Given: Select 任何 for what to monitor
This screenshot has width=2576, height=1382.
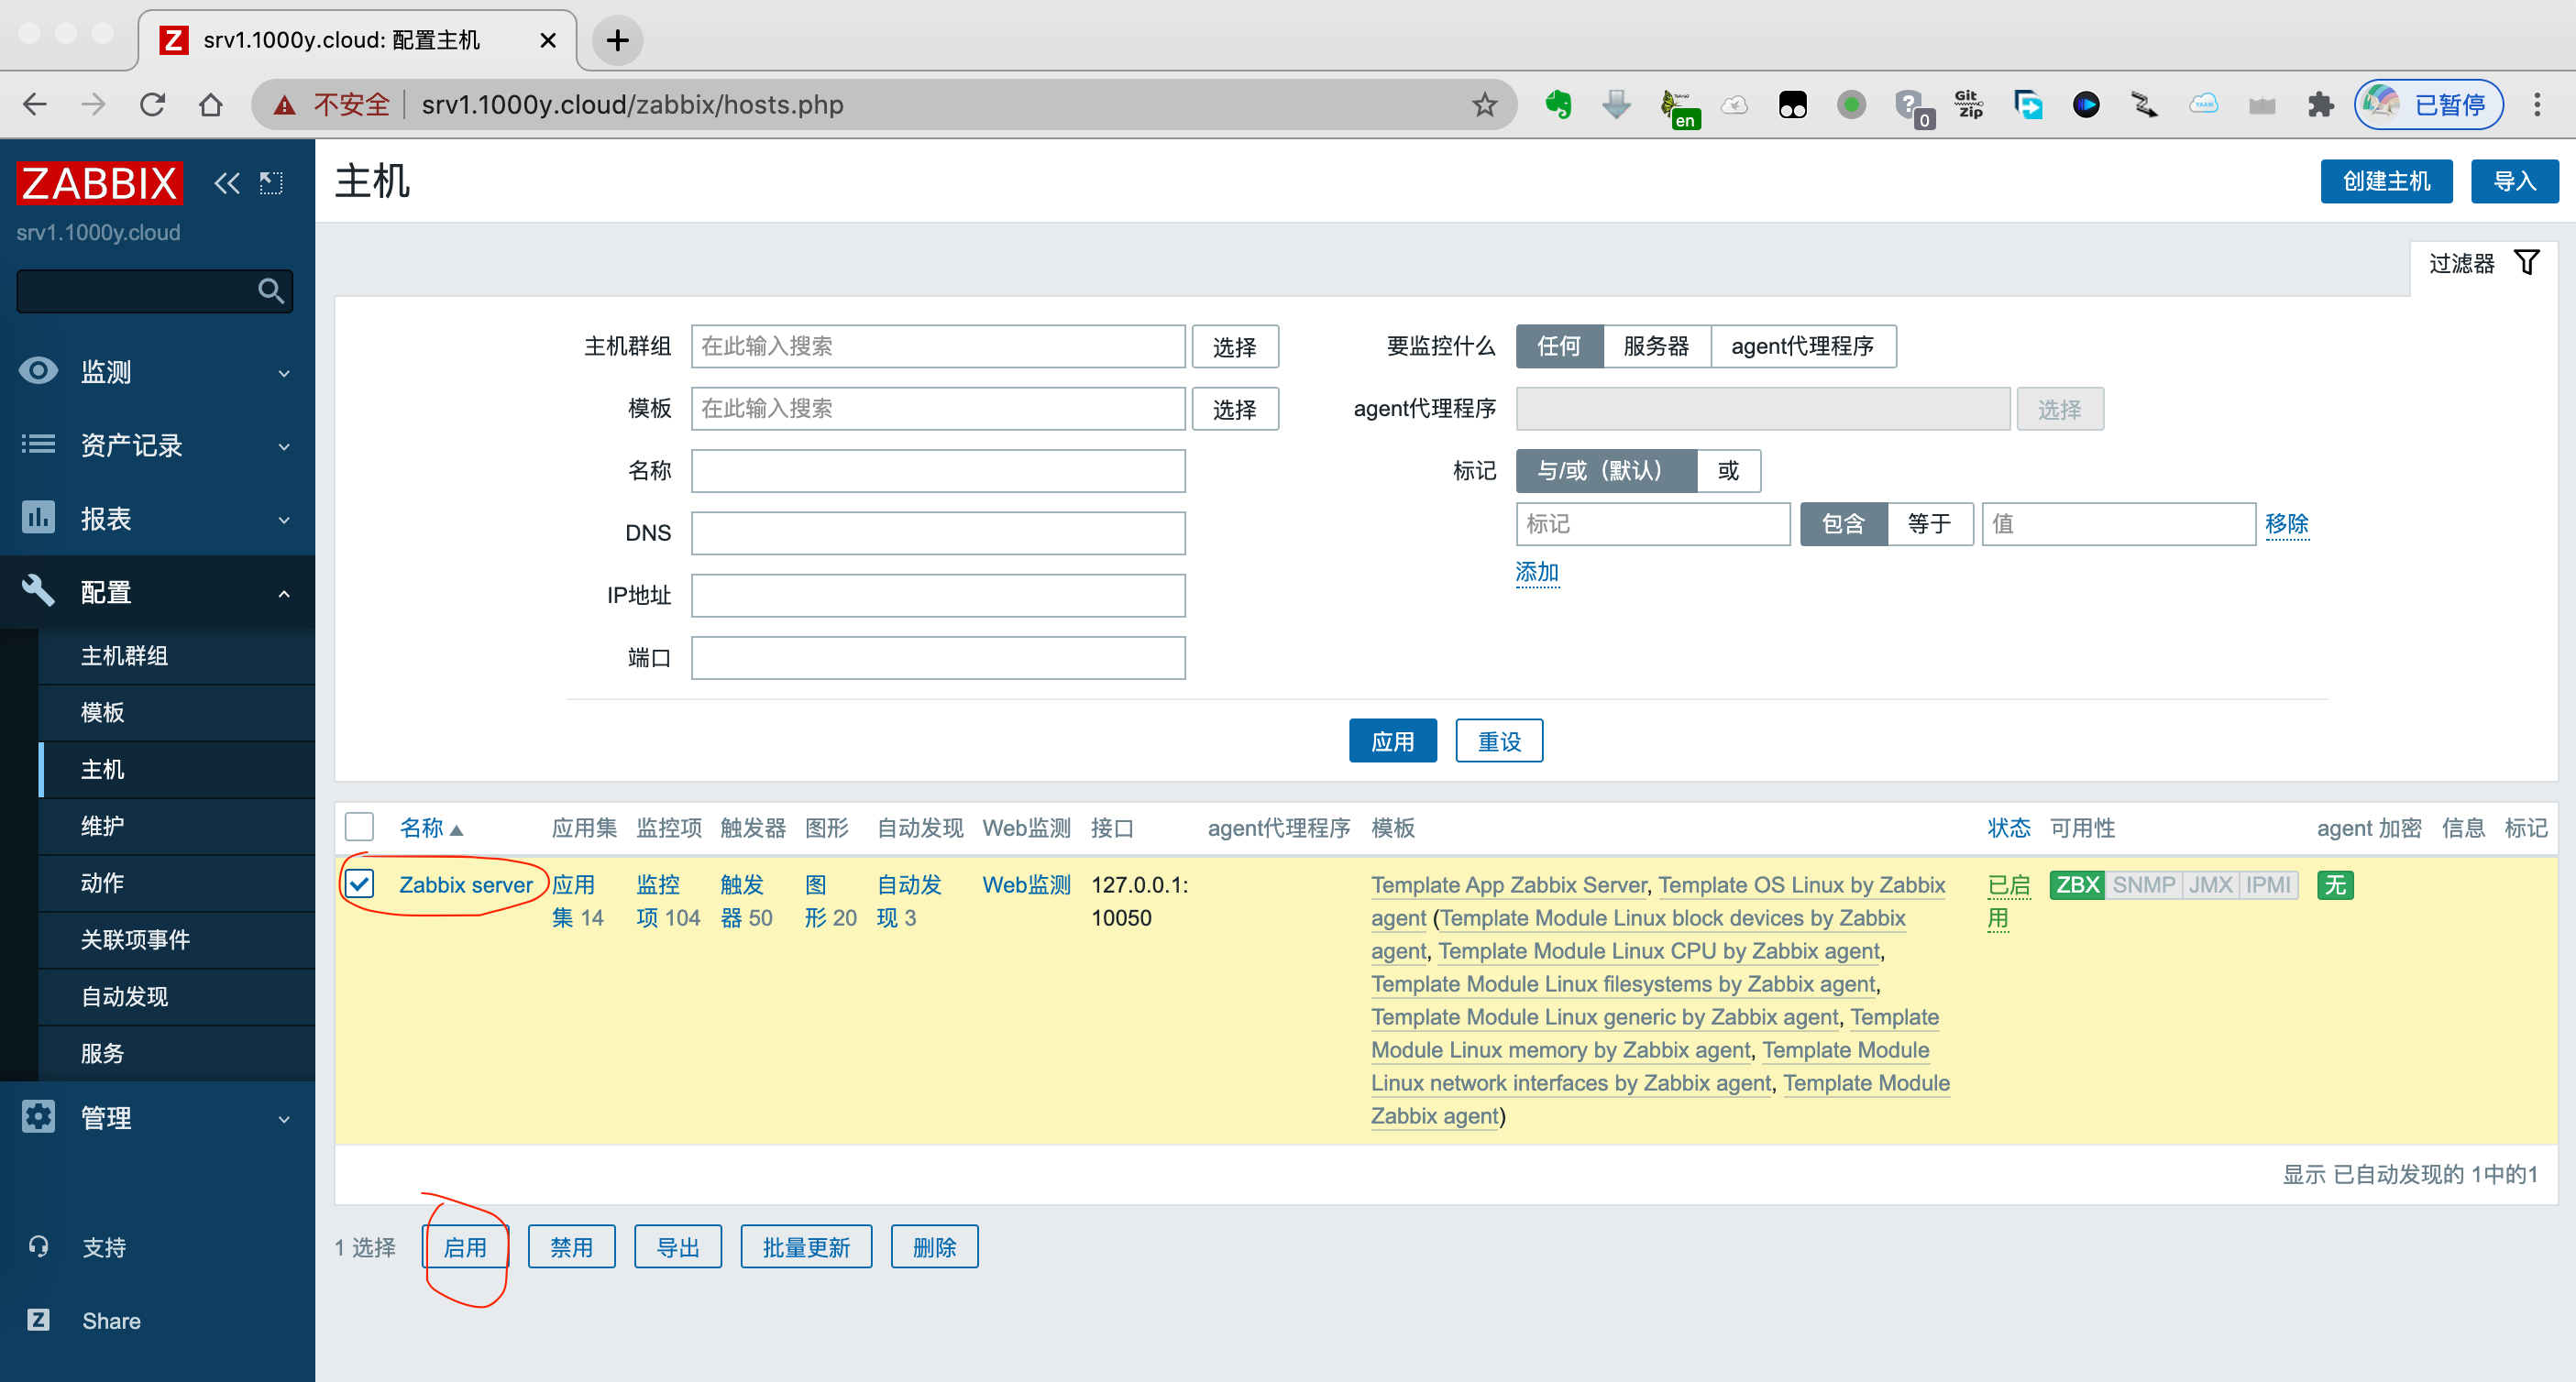Looking at the screenshot, I should [x=1559, y=346].
